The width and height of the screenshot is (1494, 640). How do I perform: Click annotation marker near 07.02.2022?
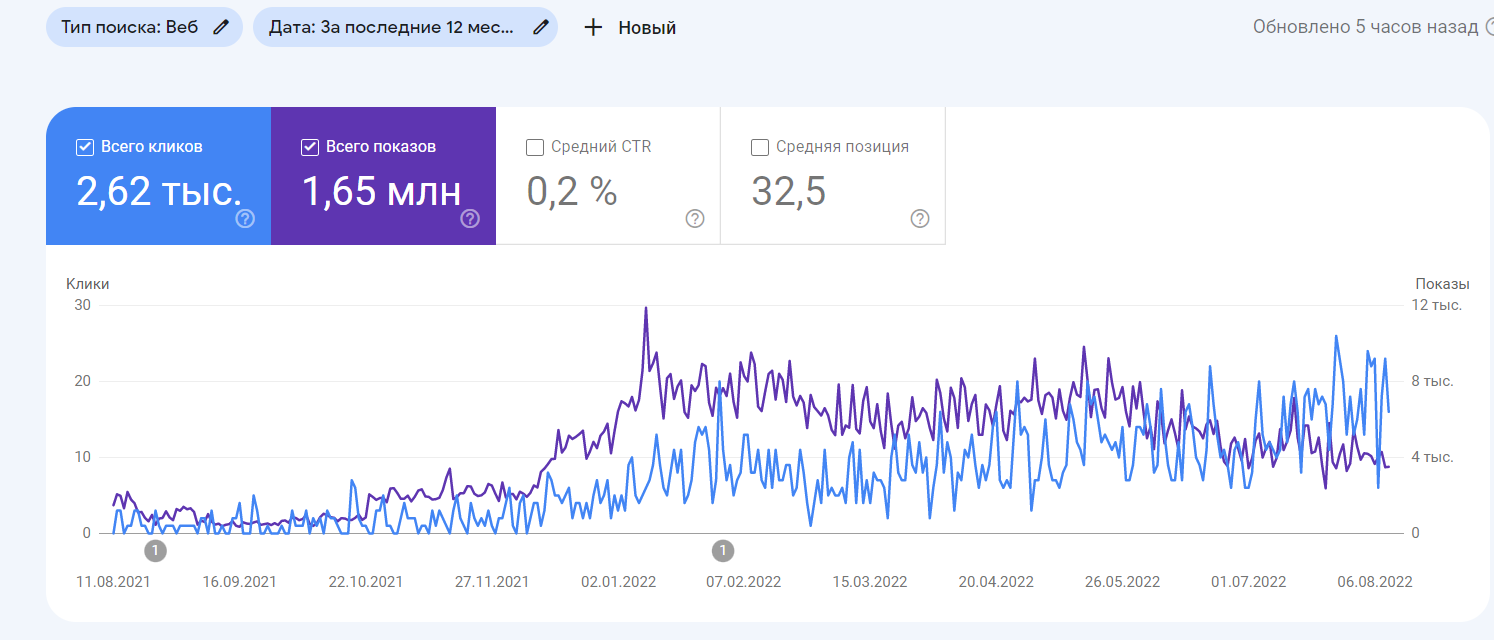(x=724, y=550)
